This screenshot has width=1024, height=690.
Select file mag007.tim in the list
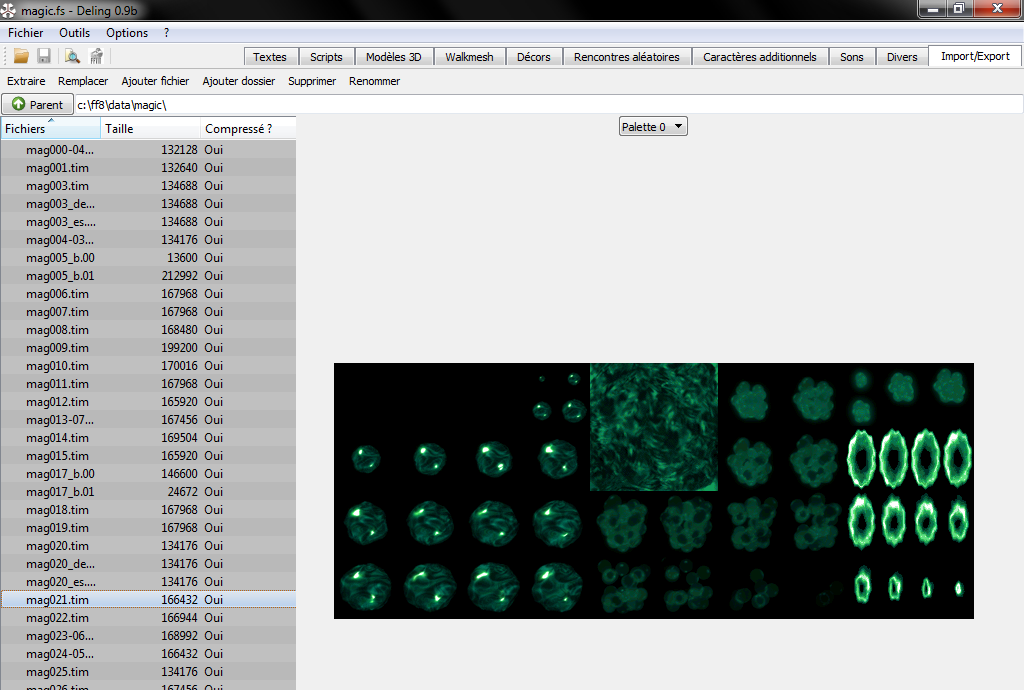click(x=148, y=311)
